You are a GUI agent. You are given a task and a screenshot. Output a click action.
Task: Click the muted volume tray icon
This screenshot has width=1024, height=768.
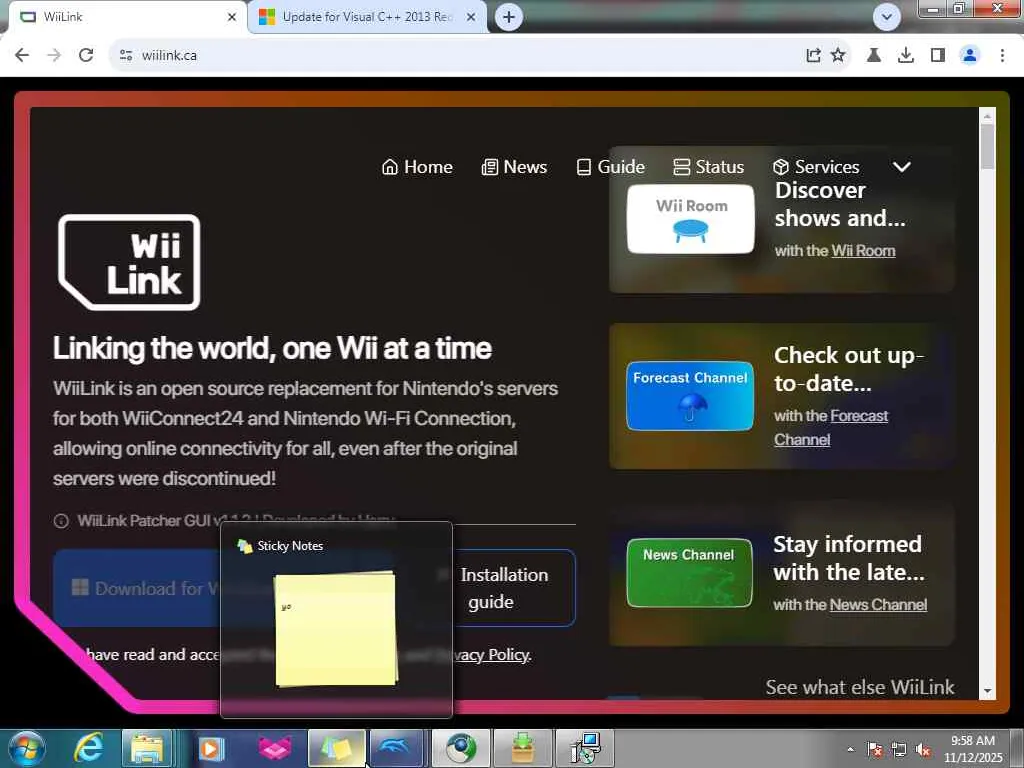pyautogui.click(x=923, y=749)
